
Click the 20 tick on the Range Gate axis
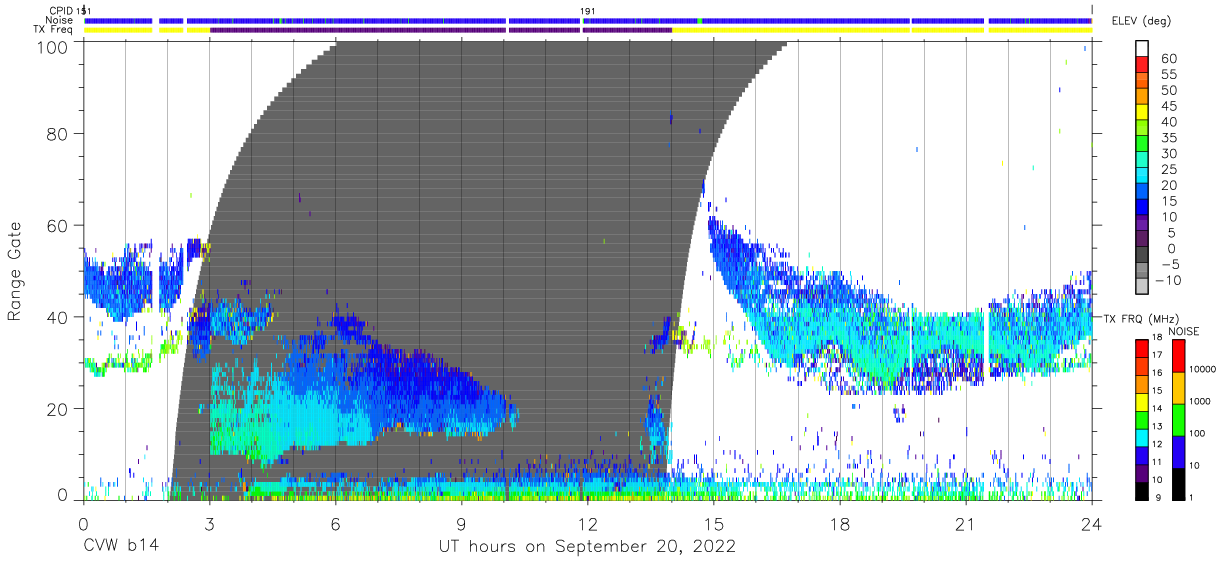point(58,408)
